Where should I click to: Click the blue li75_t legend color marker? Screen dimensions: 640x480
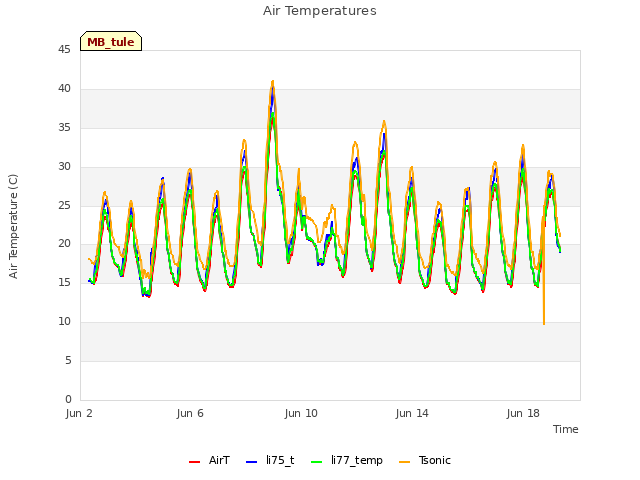tap(252, 462)
